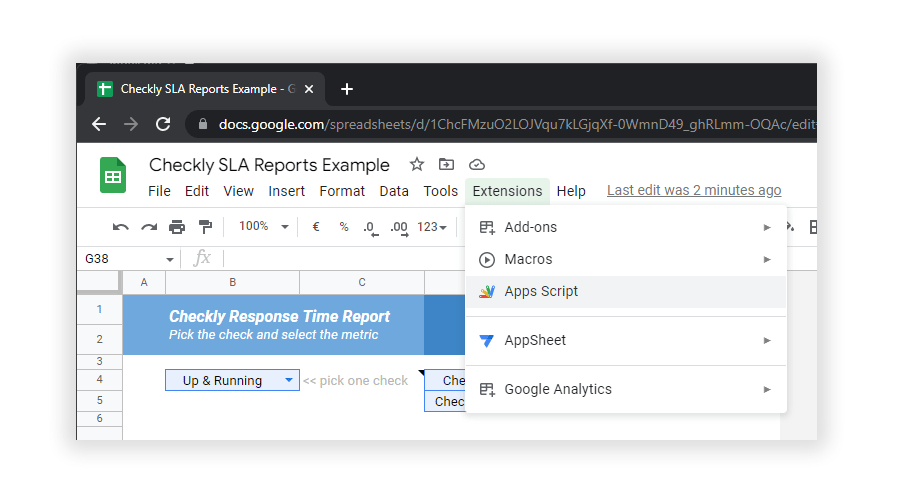Viewport: 900px width, 500px height.
Task: Click the formula bar input
Action: (343, 259)
